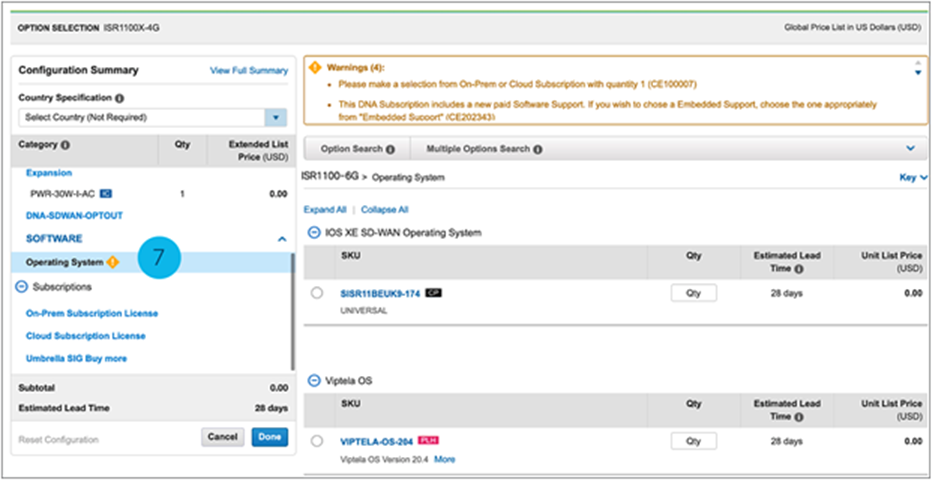Collapse IOS XE SD-WAN Operating System section
This screenshot has height=480, width=932.
314,233
